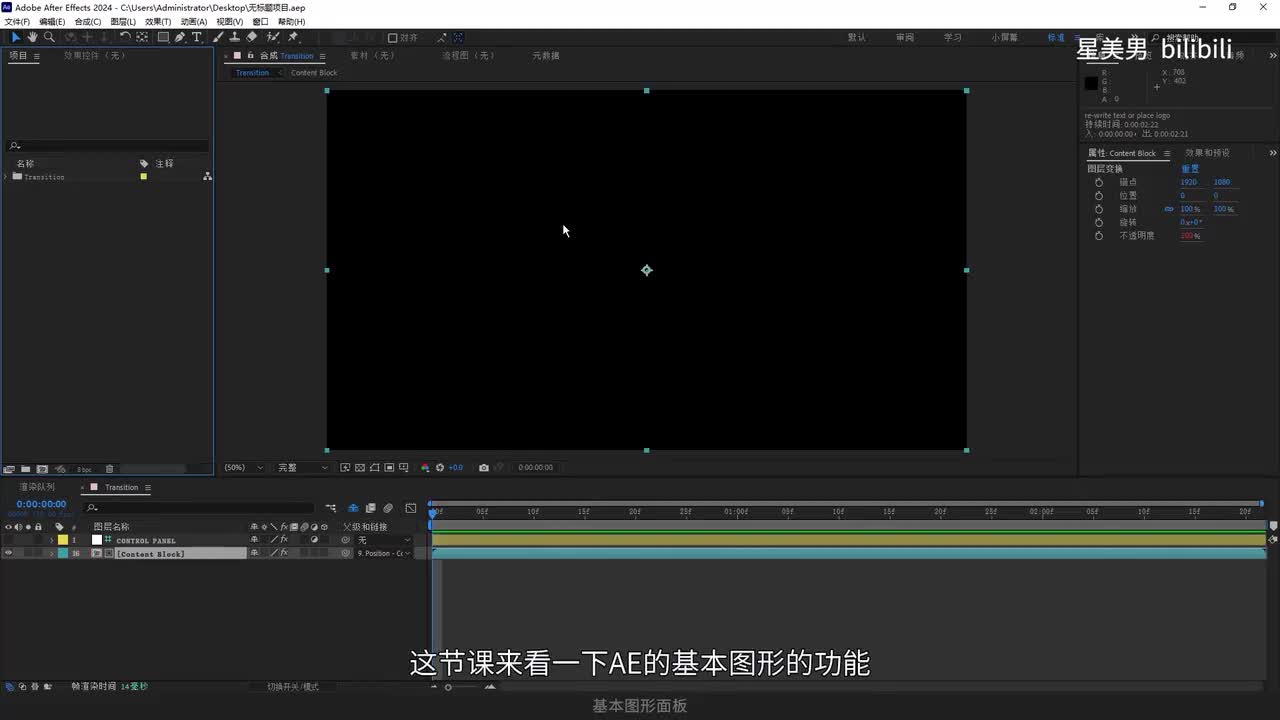Click the Project panel search field
Screen dimensions: 1280x720
108,146
